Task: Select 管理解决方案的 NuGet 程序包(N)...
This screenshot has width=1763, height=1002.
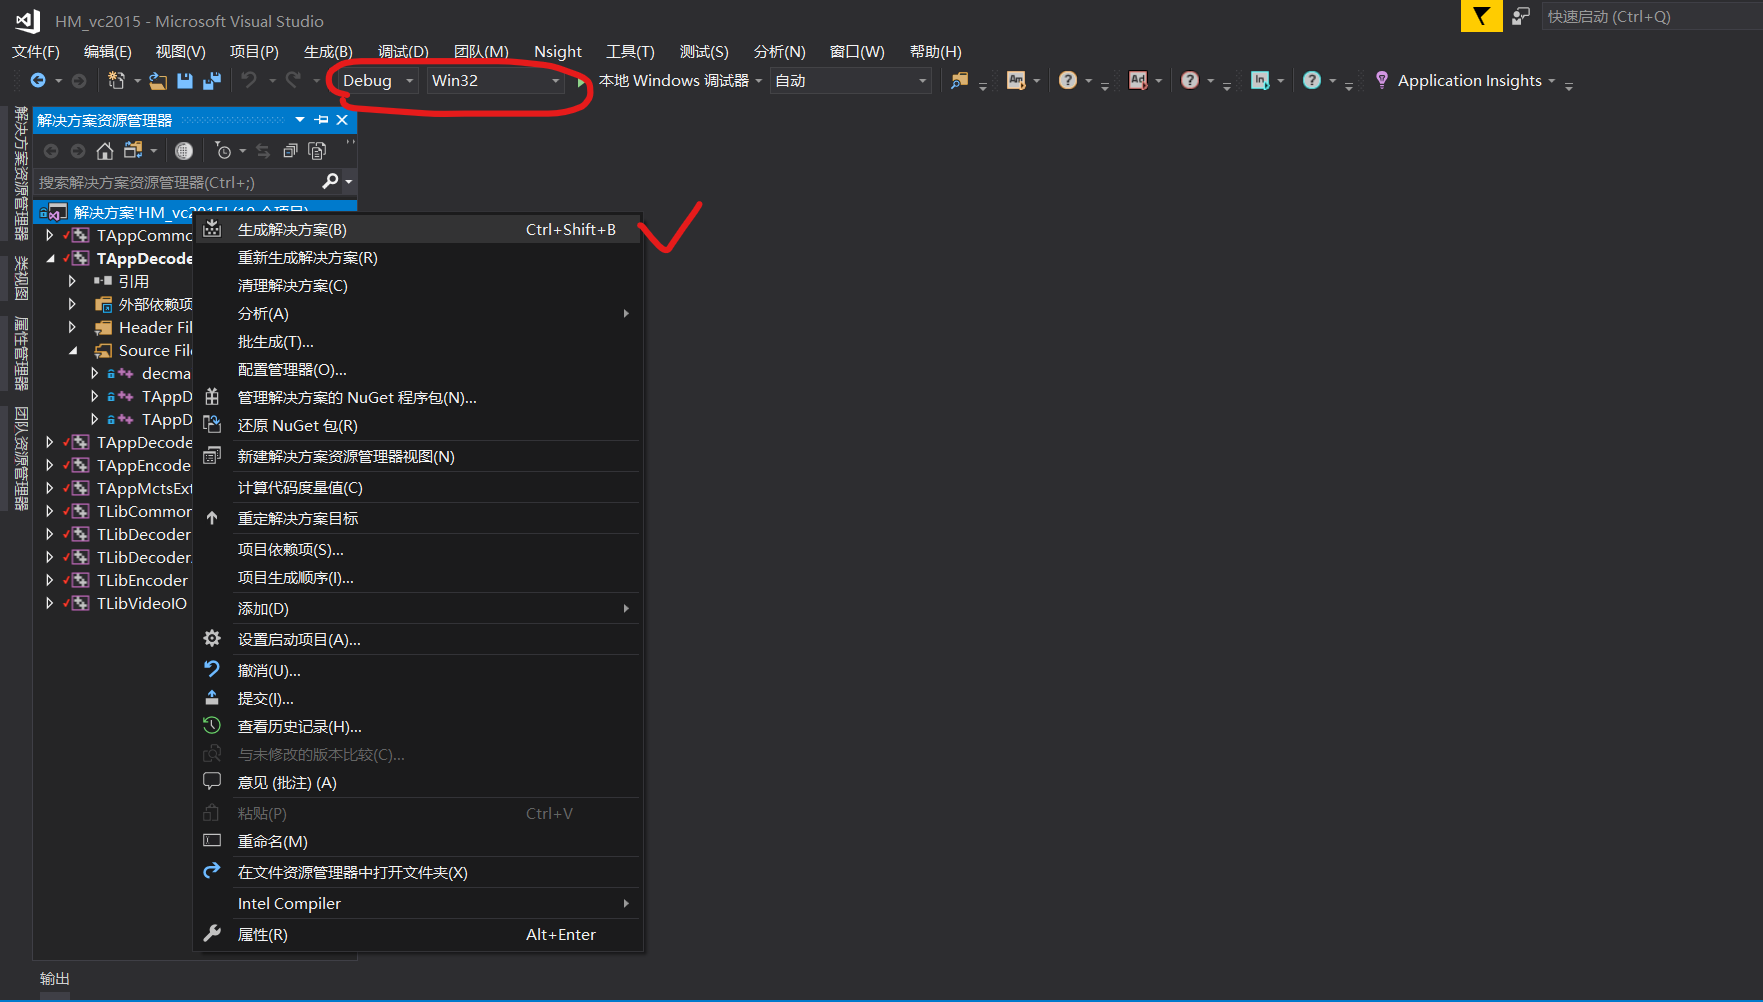Action: pos(417,398)
